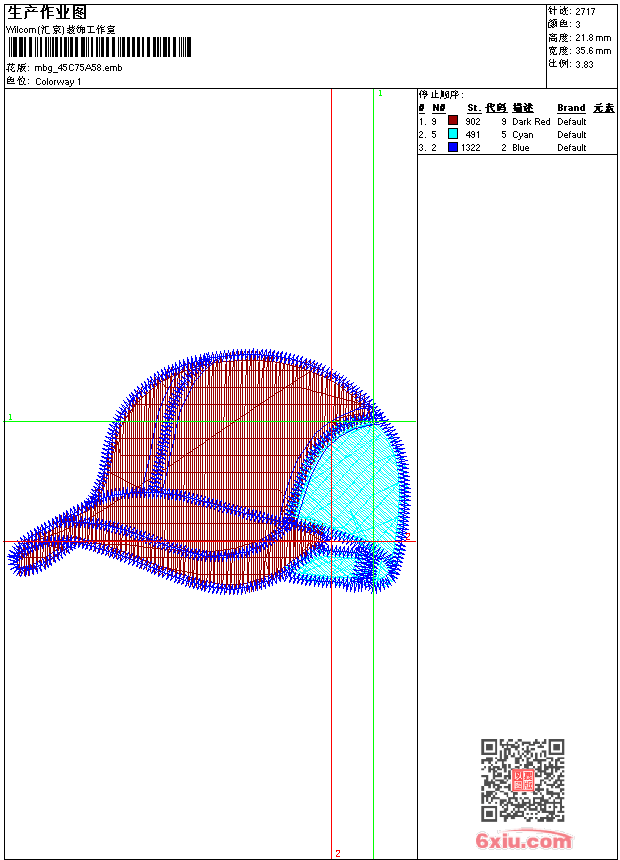Click the 生产作业图 worksheet title
620x860 pixels.
47,12
